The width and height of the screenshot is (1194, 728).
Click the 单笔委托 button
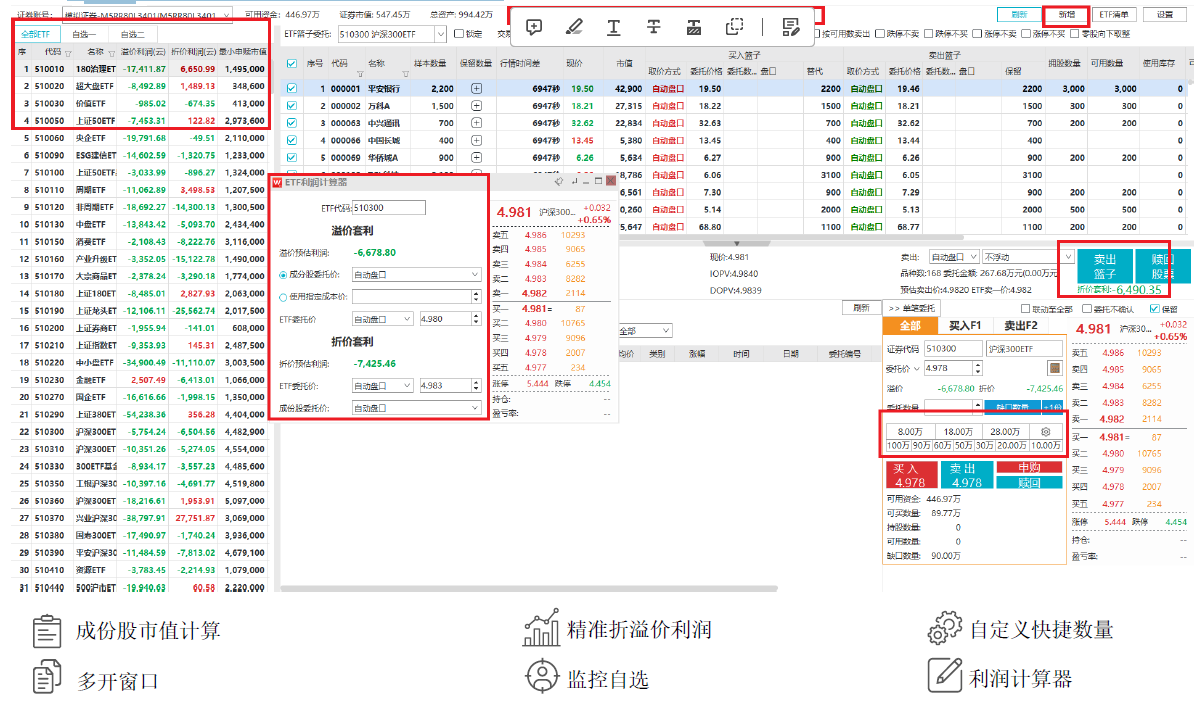(x=911, y=308)
